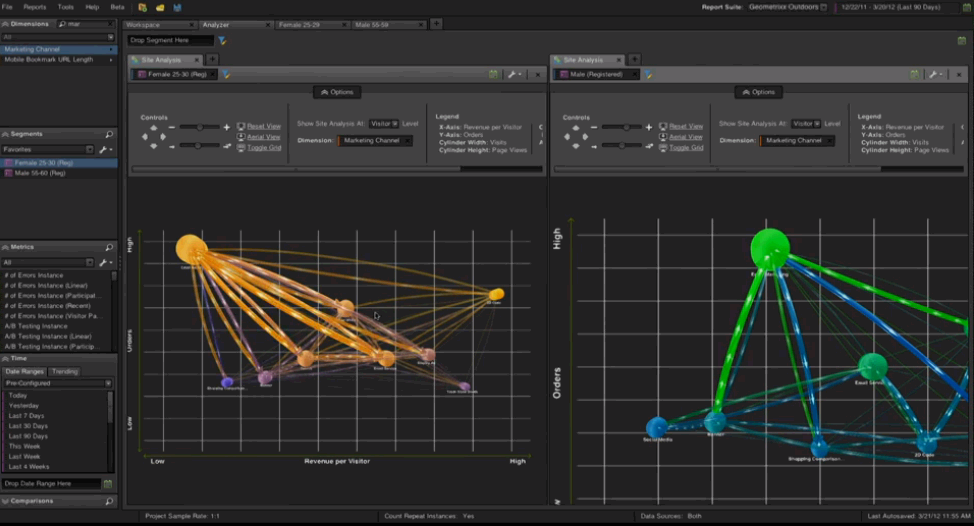Select Last 30 Days in the date range list
Image resolution: width=974 pixels, height=526 pixels.
click(27, 426)
